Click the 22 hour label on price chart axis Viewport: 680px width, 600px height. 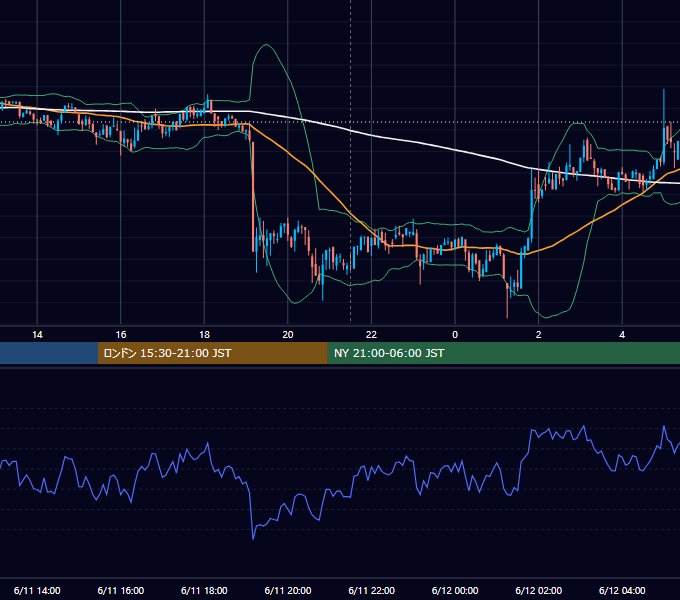point(371,335)
